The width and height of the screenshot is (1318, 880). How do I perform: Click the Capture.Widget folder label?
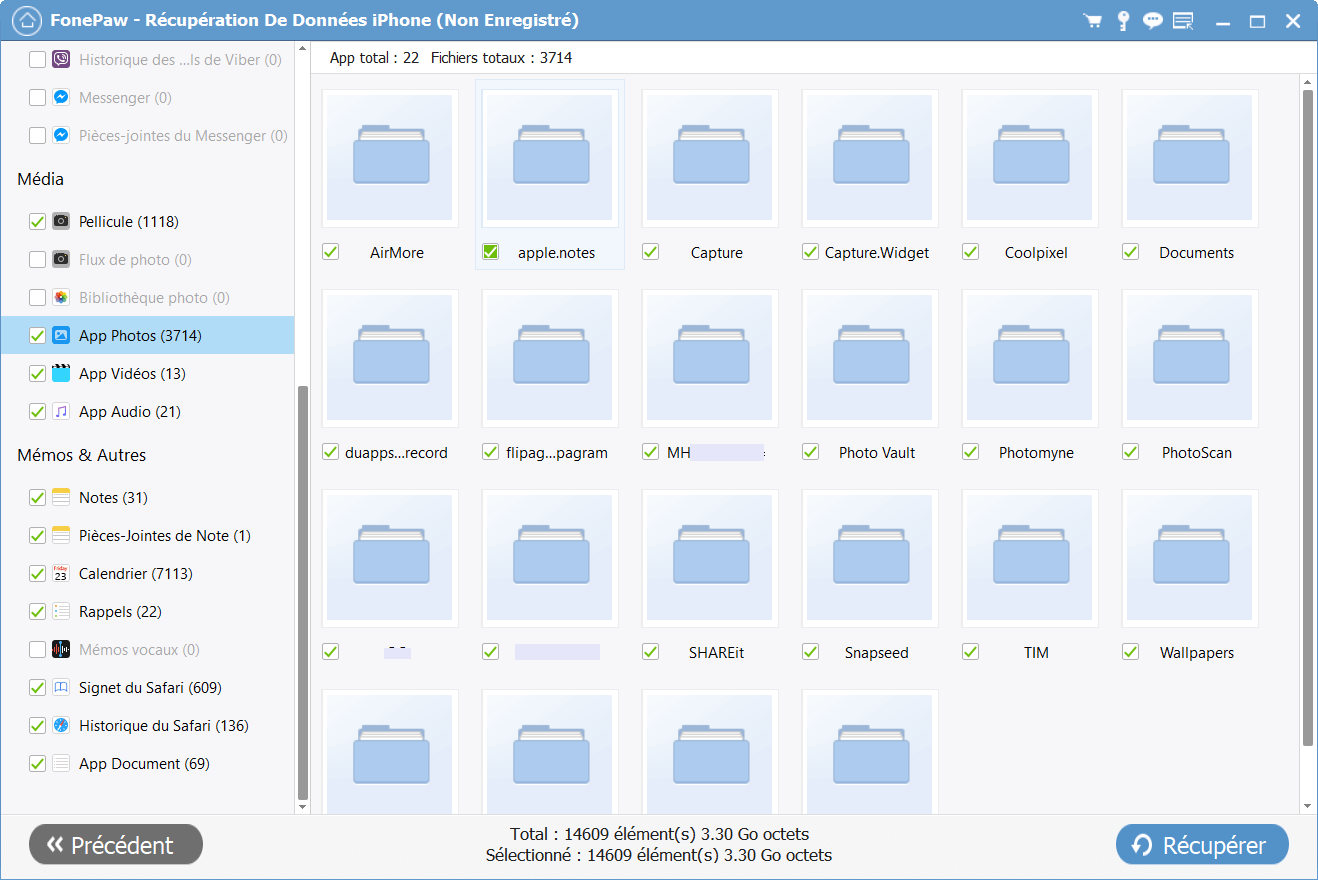click(877, 253)
